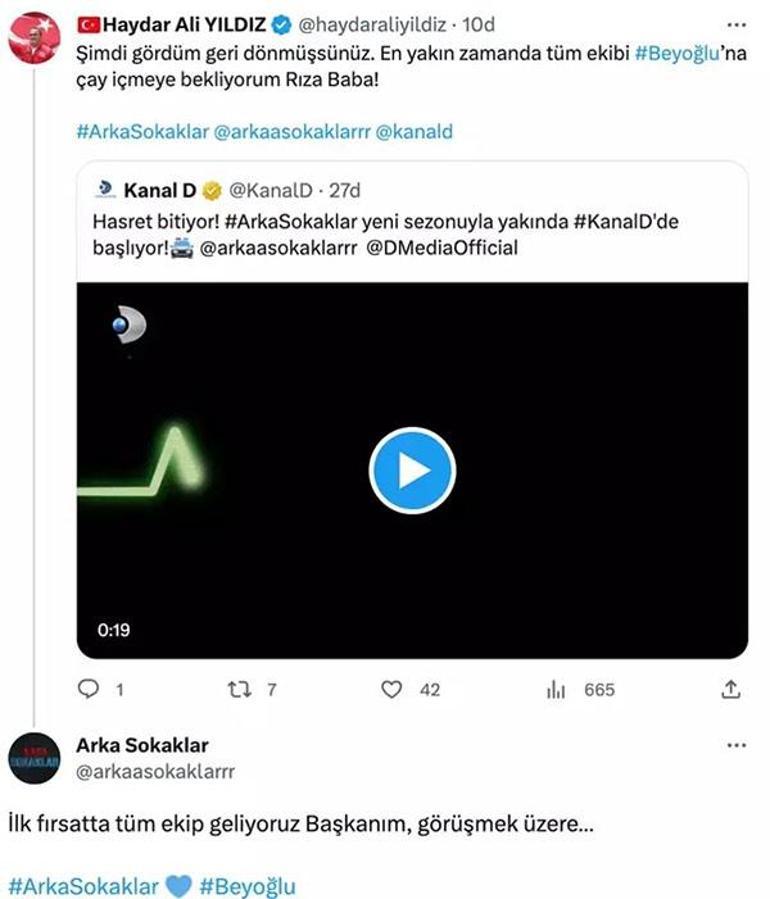Viewport: 770px width, 899px height.
Task: Open Kanal D small avatar in quoted tweet
Action: pos(103,190)
